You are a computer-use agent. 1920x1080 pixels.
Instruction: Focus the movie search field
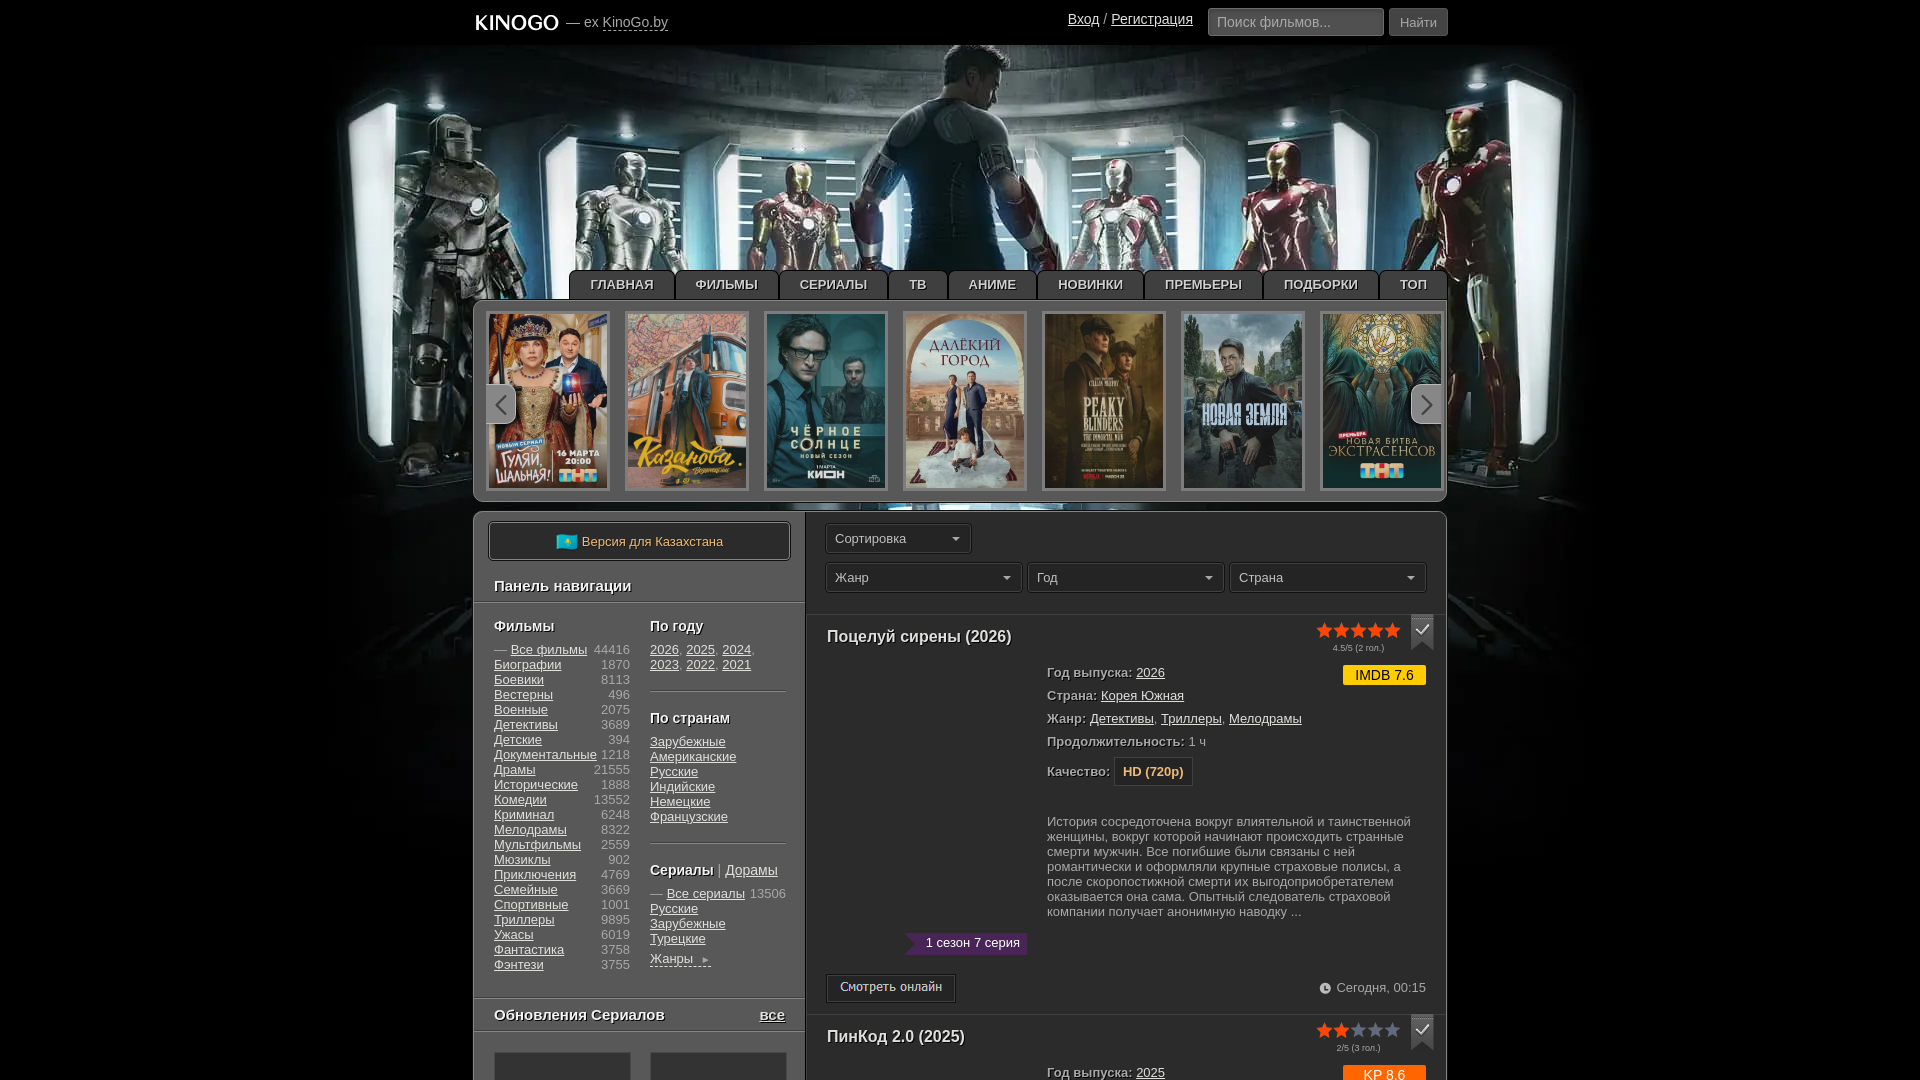[1295, 22]
